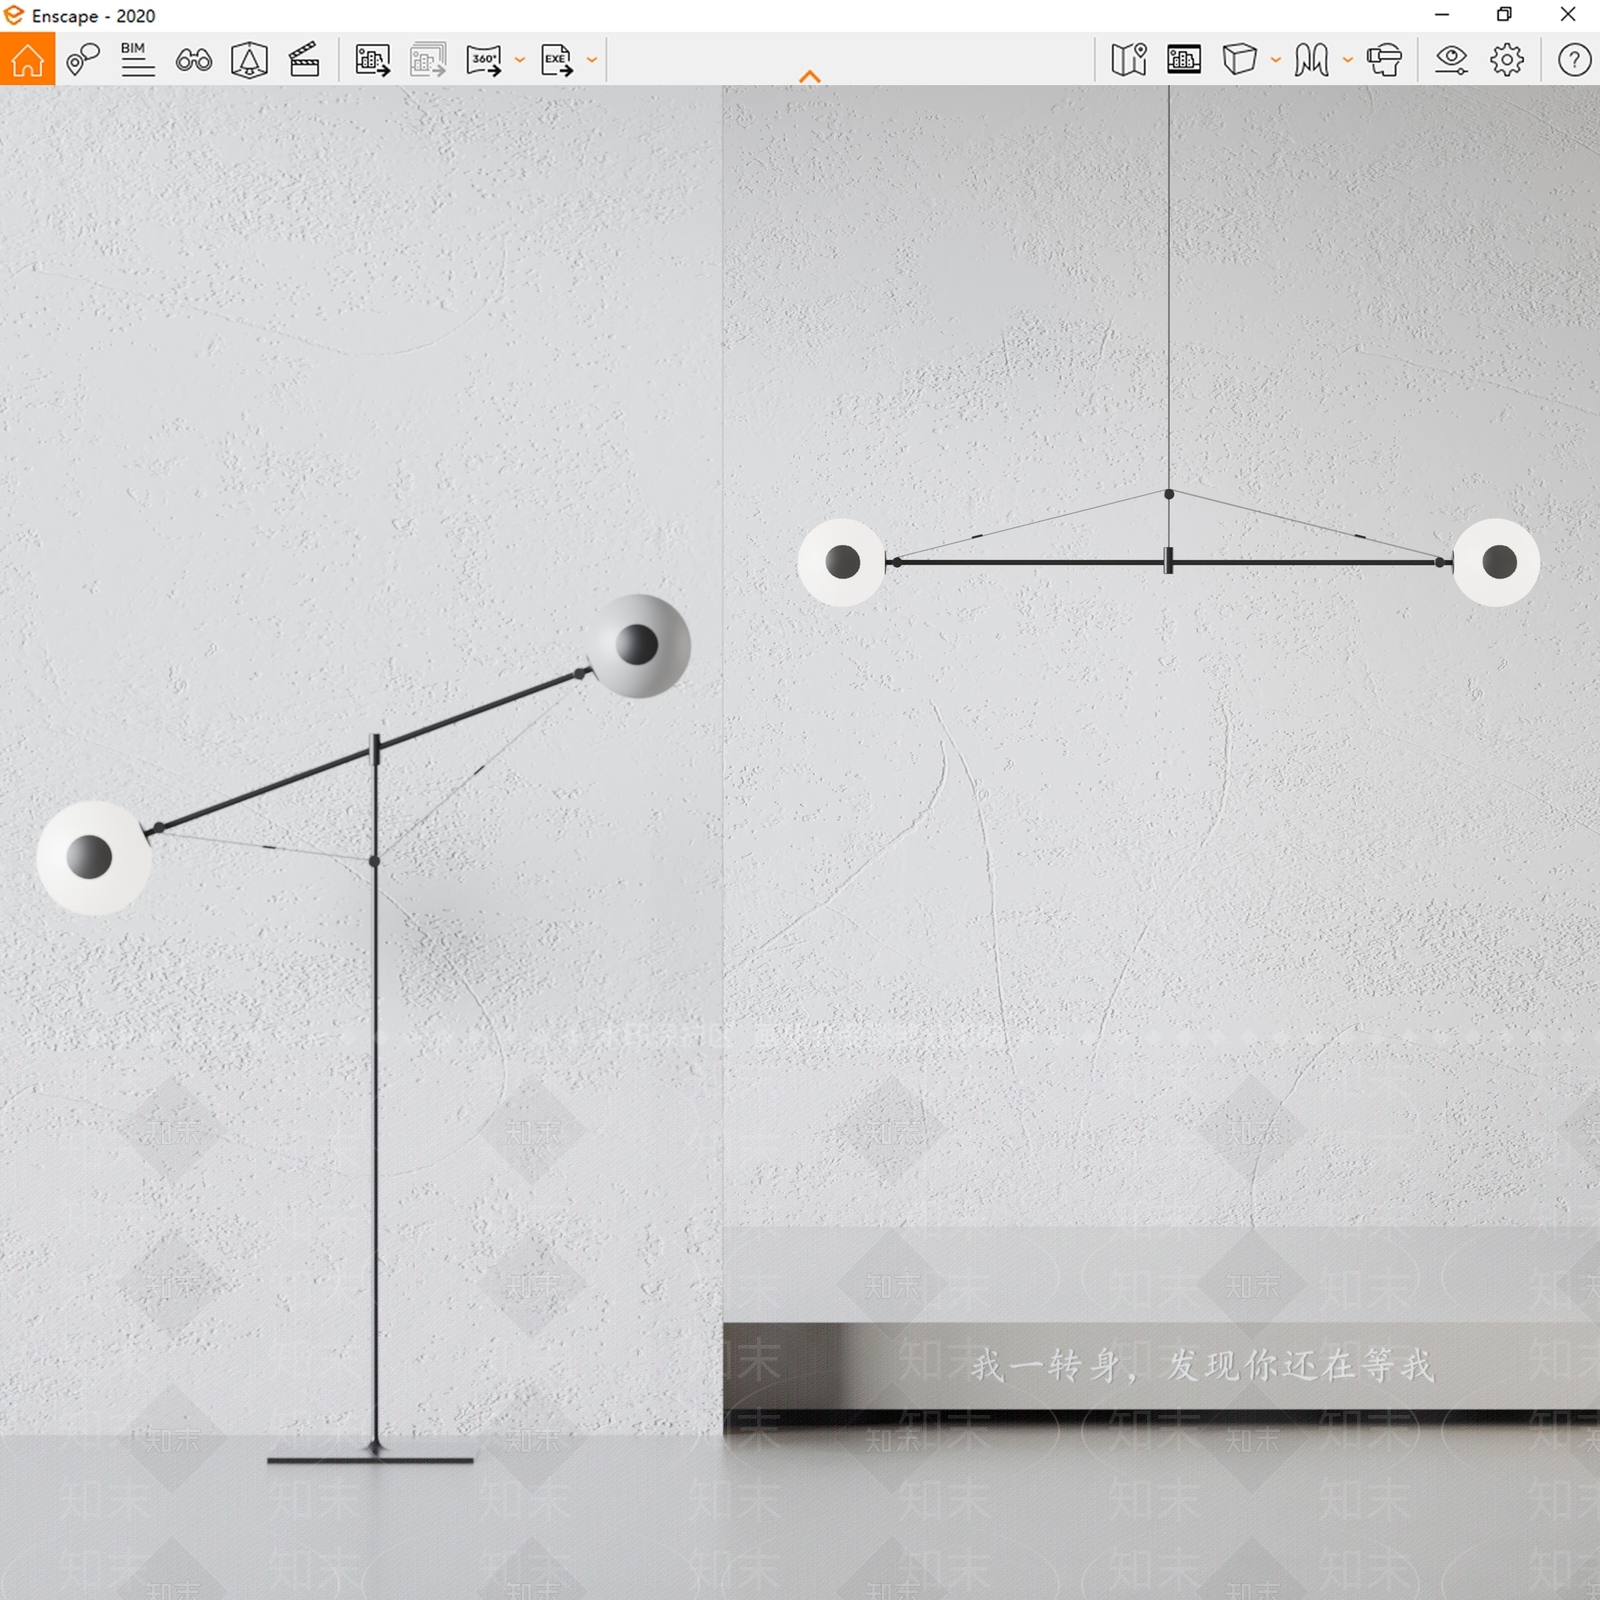Expand the rendering style dropdown arrow
1600x1600 pixels.
tap(1348, 60)
